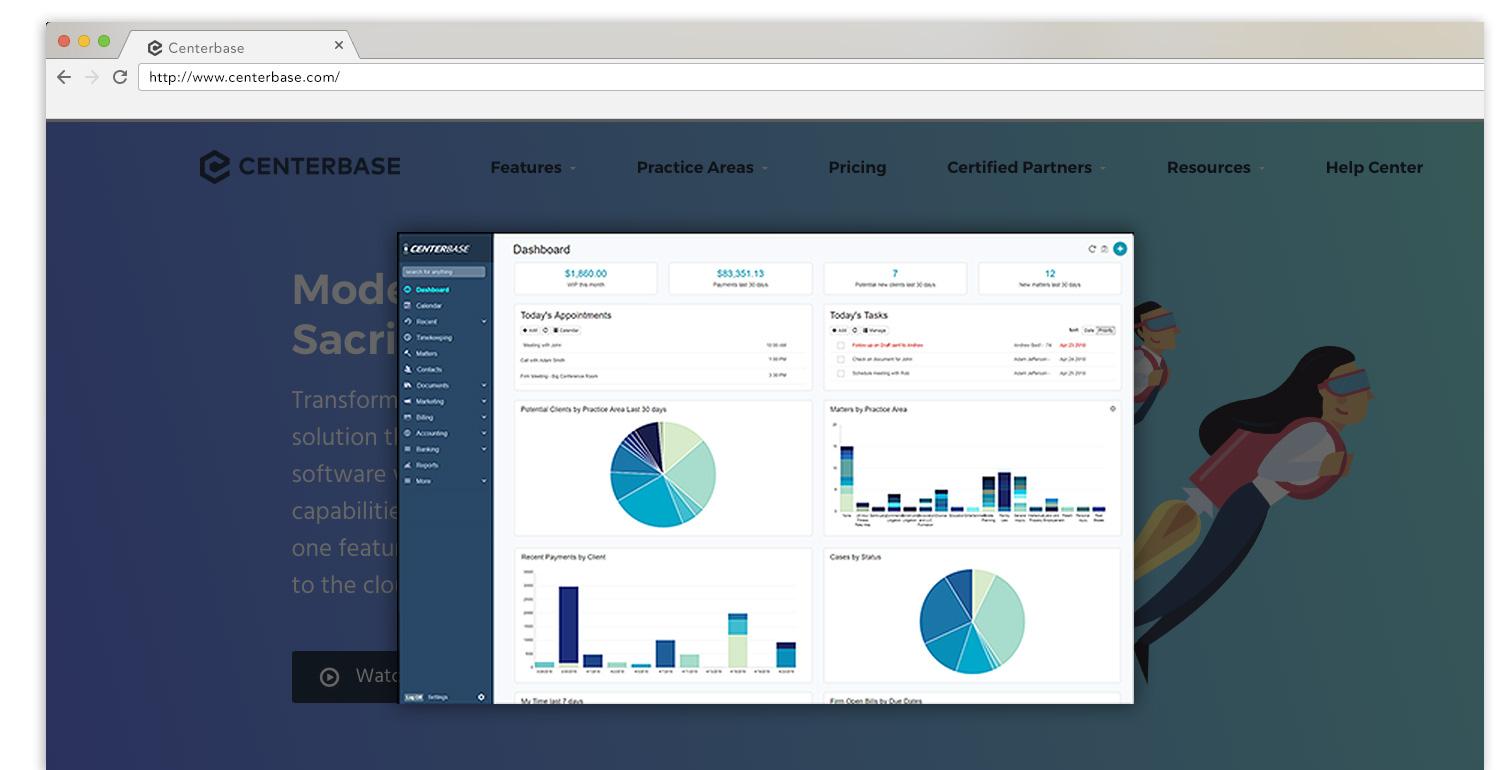The width and height of the screenshot is (1500, 770).
Task: Click the settings gear at sidebar bottom
Action: (x=481, y=697)
